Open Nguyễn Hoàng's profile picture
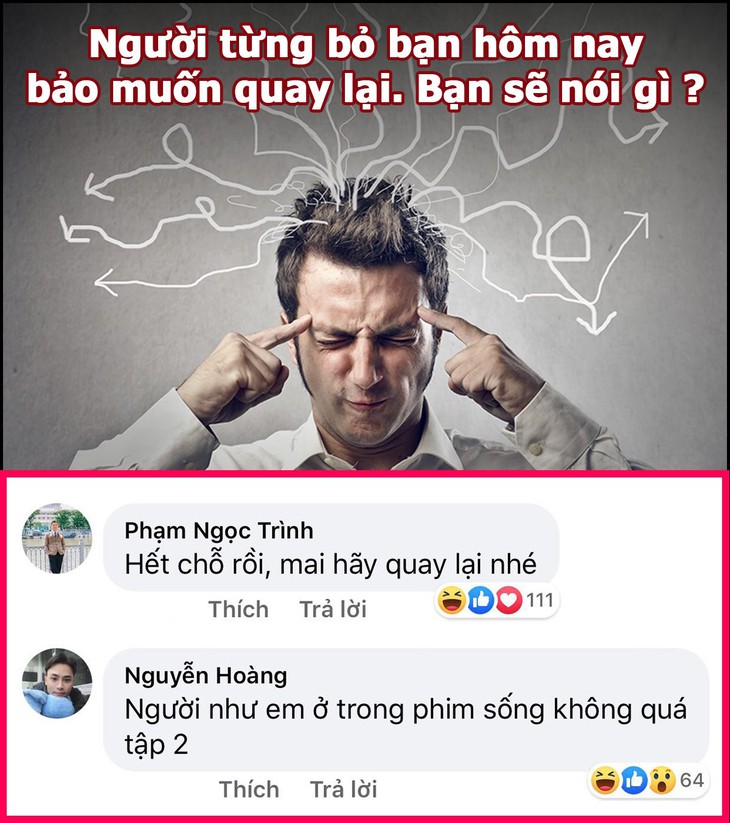This screenshot has width=730, height=823. pyautogui.click(x=57, y=683)
